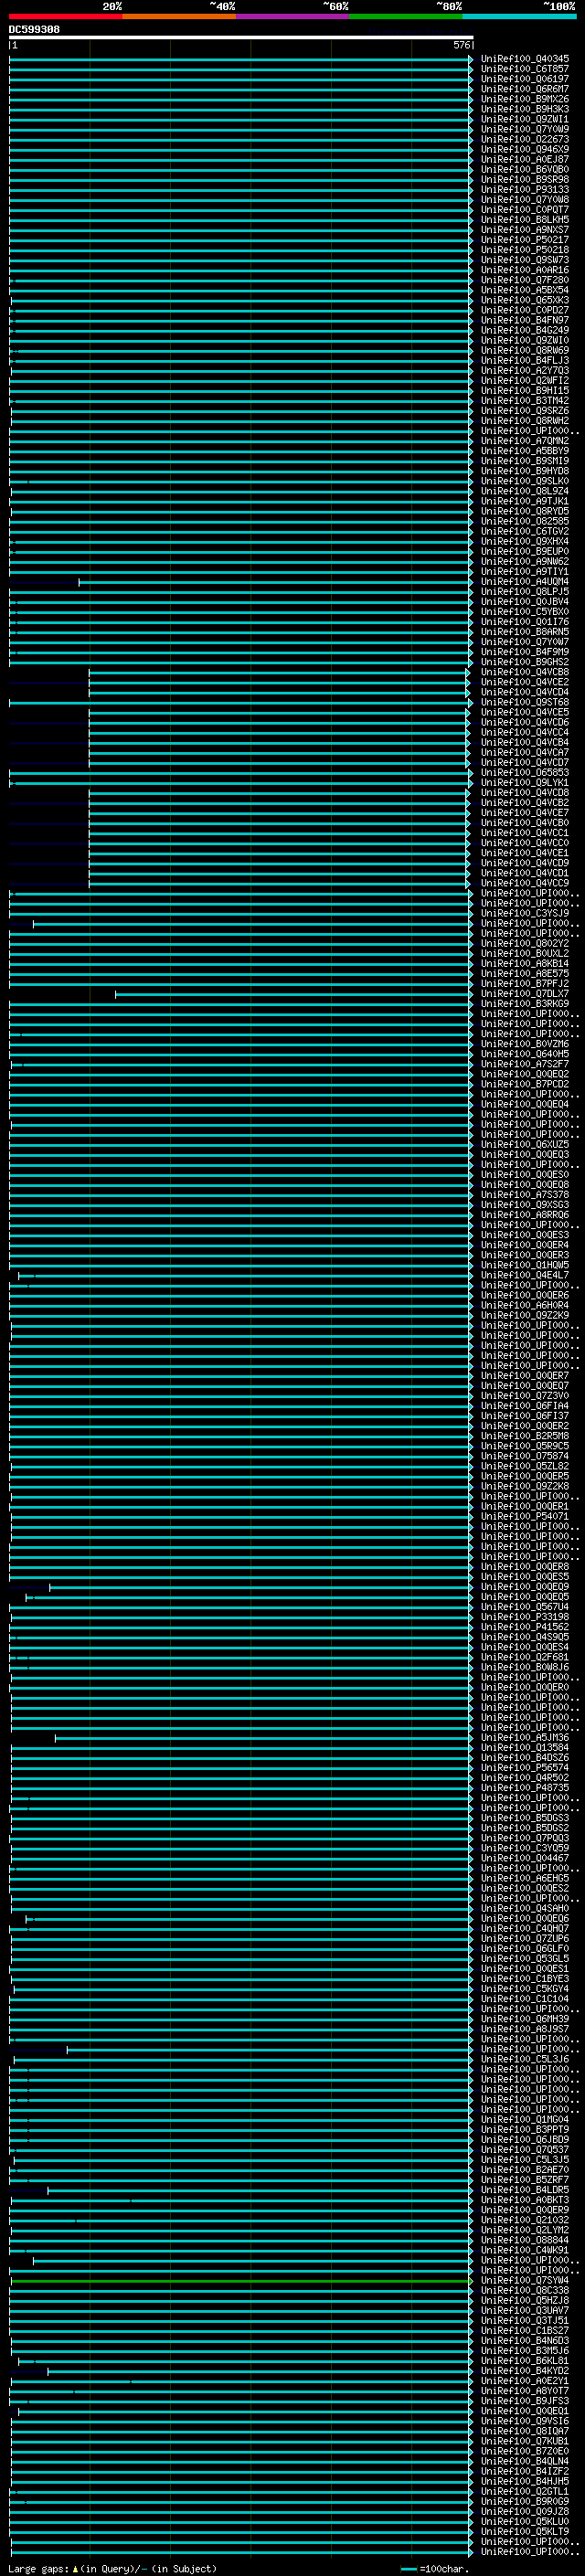Select hit label UniRef100_Q5KLU0
The image size is (585, 2576).
tap(525, 2521)
